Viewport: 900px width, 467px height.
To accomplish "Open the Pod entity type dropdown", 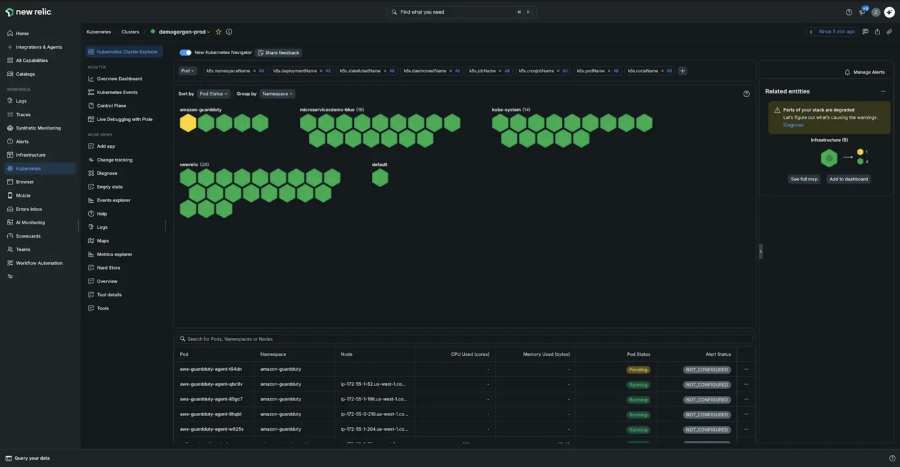I will coord(187,71).
